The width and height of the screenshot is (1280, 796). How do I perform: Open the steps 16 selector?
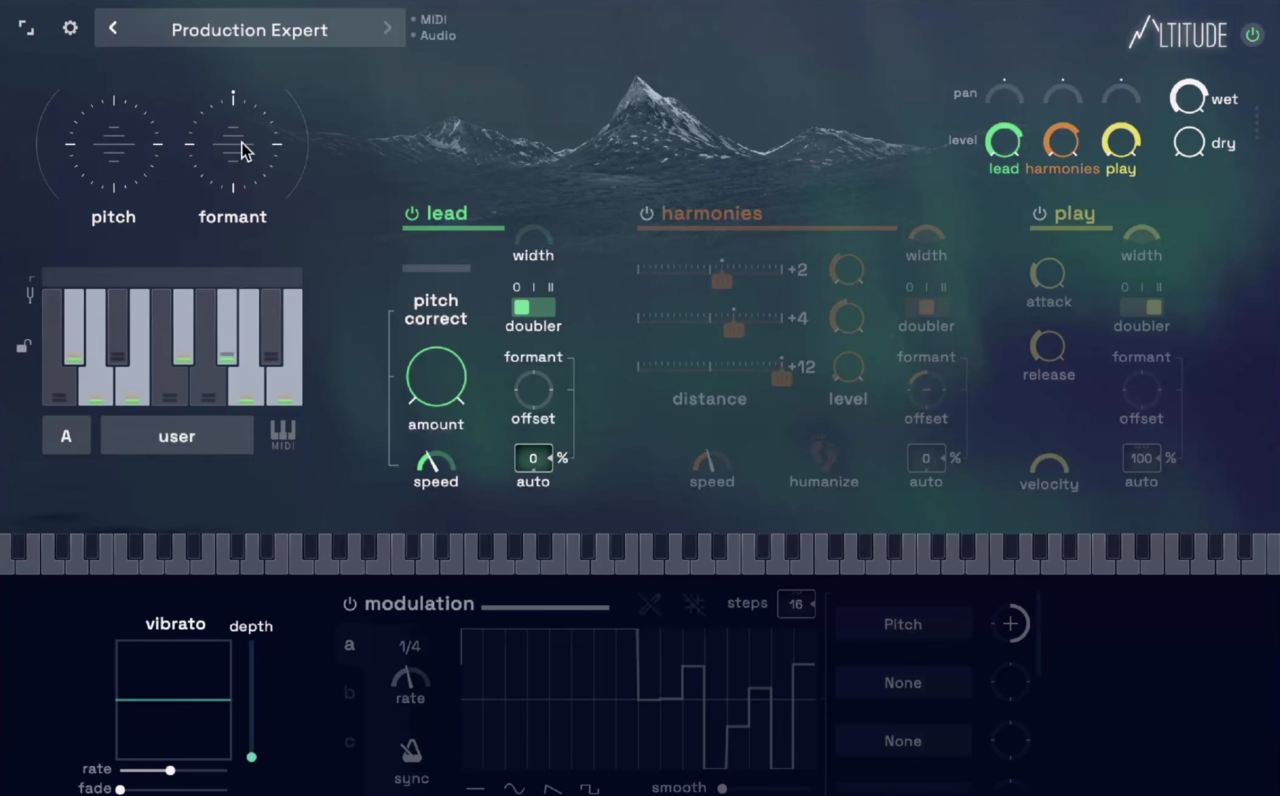797,604
